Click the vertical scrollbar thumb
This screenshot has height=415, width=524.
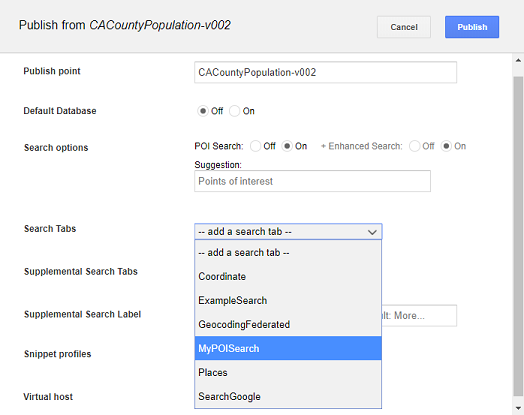coord(518,237)
